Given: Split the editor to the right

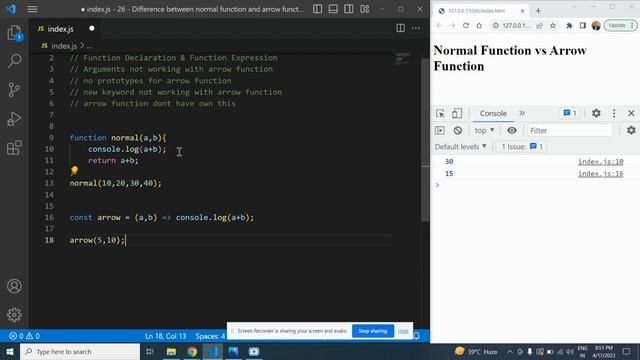Looking at the screenshot, I should pyautogui.click(x=400, y=28).
